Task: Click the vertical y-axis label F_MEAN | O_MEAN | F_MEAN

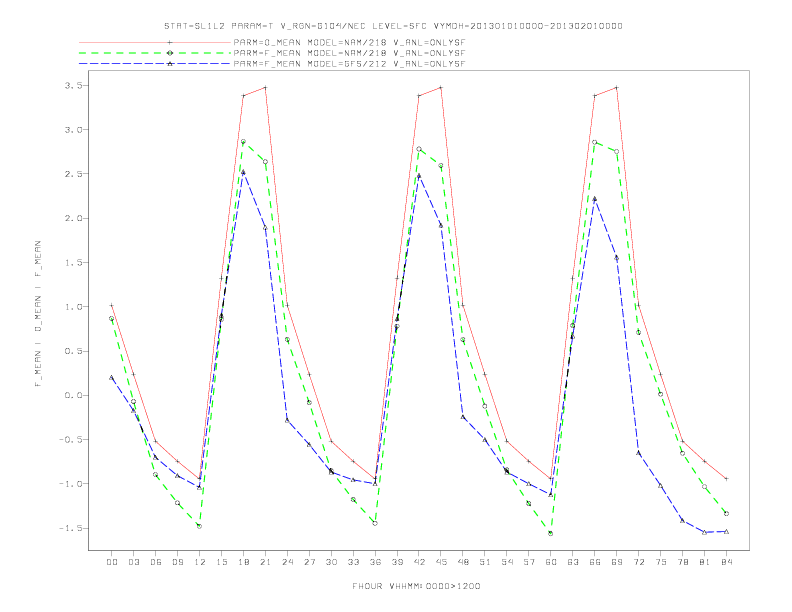Action: (38, 314)
